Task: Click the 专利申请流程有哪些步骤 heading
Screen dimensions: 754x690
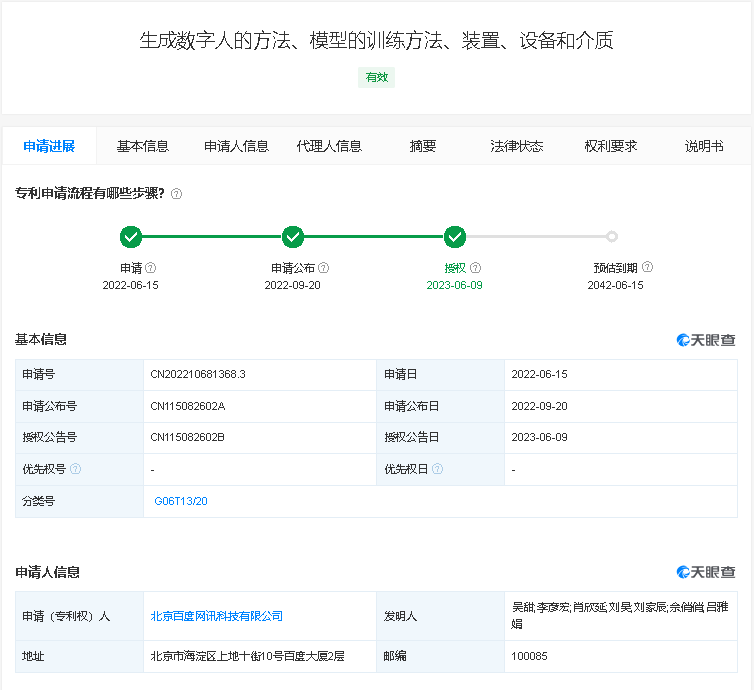Action: [90, 193]
